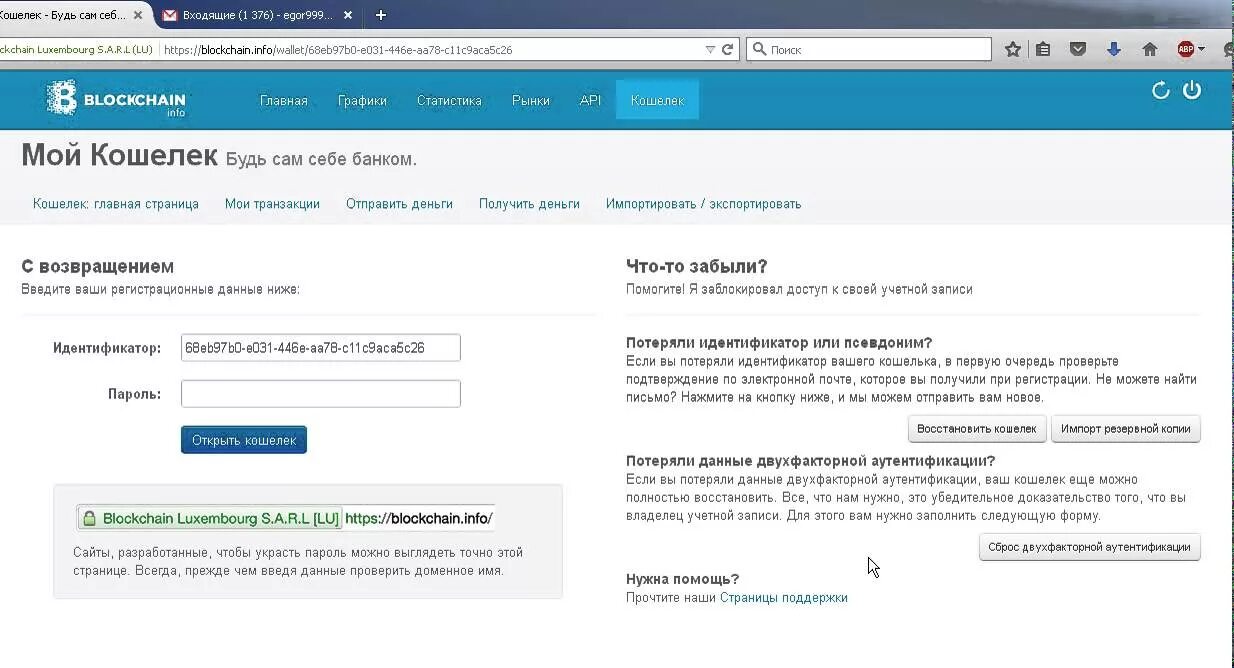
Task: Open Главная in site navigation
Action: [x=284, y=100]
